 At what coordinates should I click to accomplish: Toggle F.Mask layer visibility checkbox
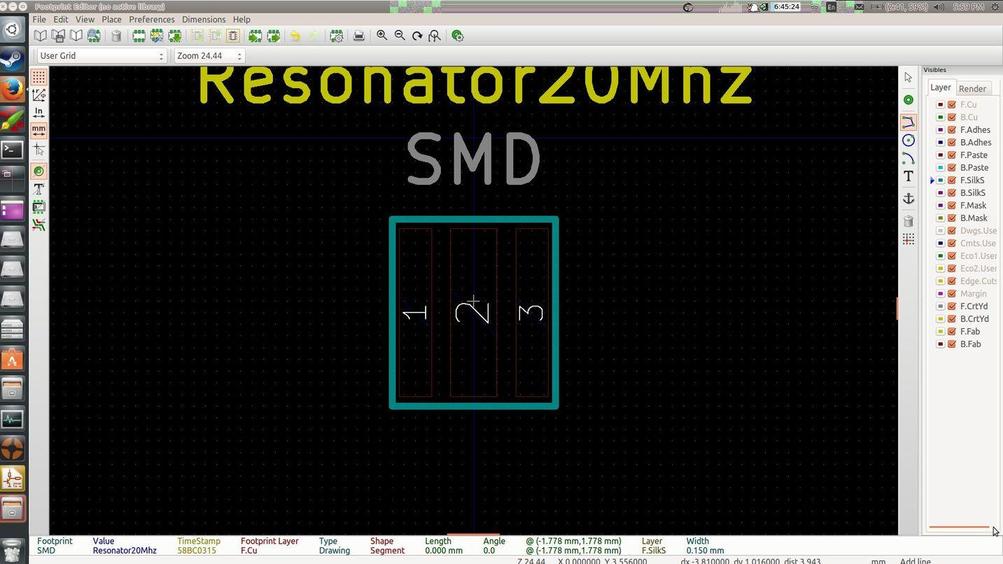point(952,205)
